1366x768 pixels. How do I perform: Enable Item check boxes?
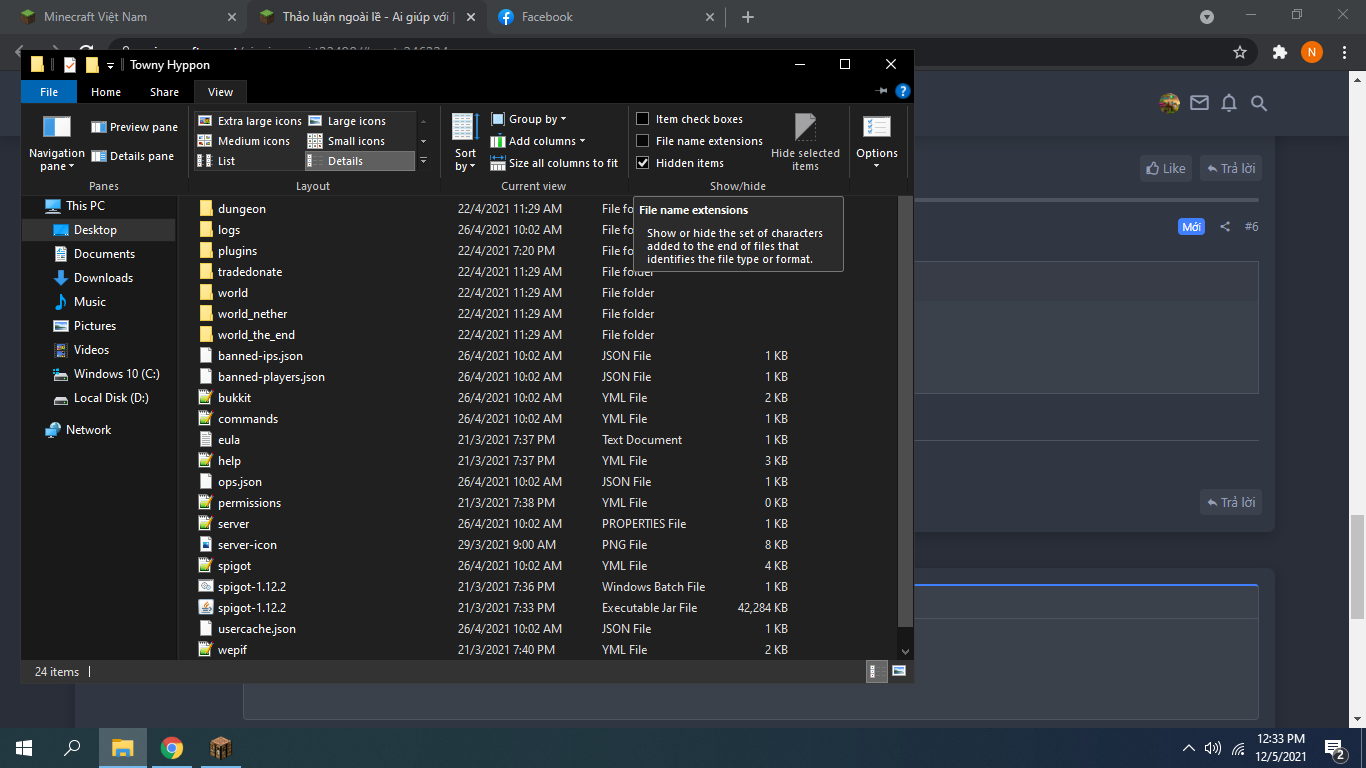643,119
